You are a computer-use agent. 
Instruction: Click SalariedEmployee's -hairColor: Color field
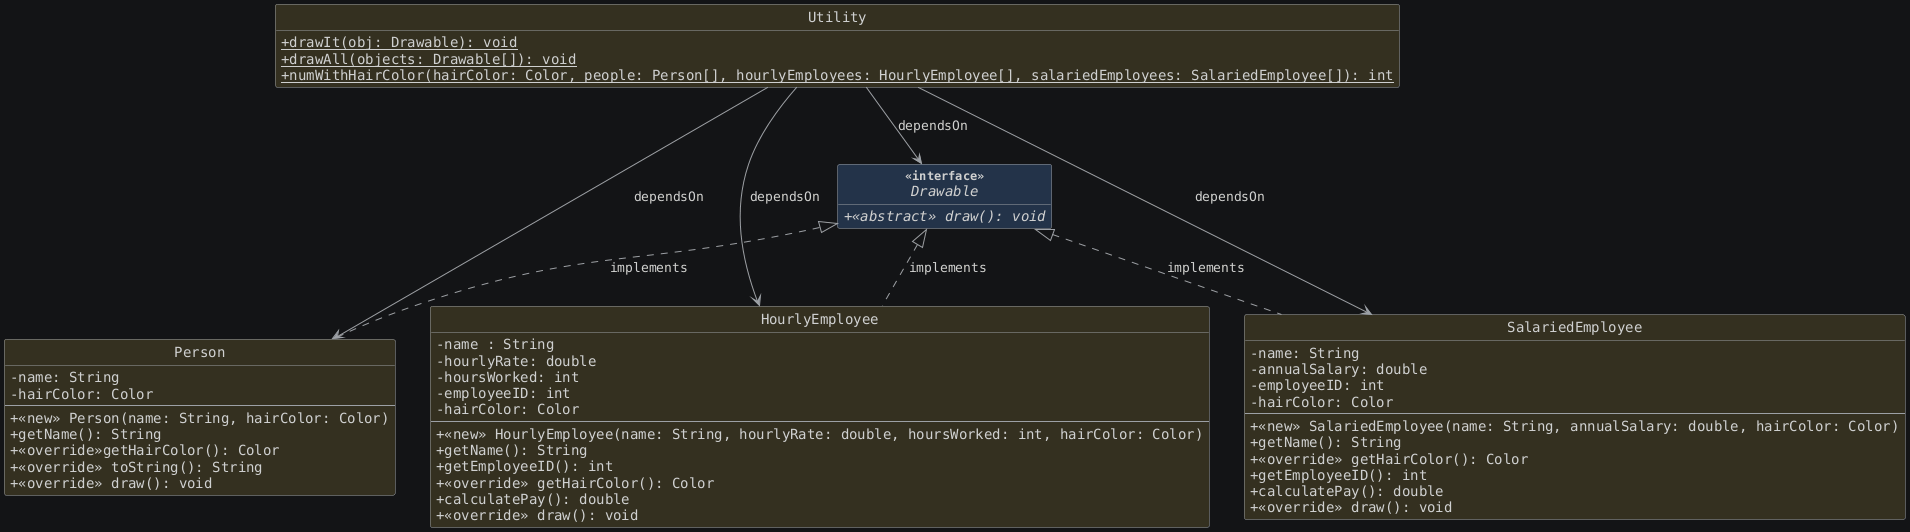click(x=1321, y=402)
